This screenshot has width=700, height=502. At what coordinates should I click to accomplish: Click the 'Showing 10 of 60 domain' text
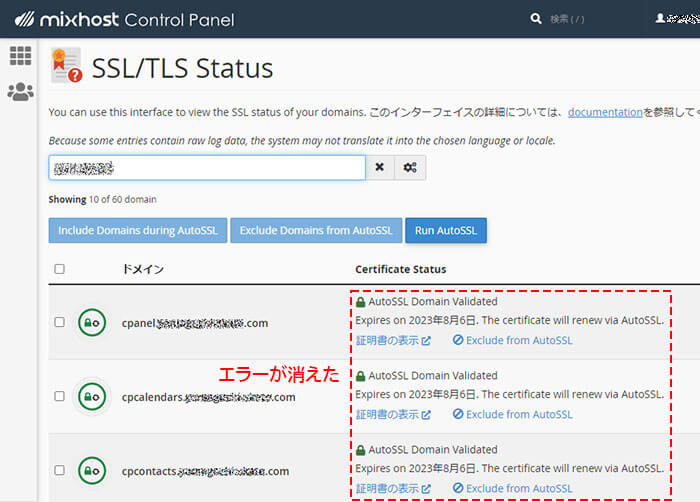tap(103, 199)
